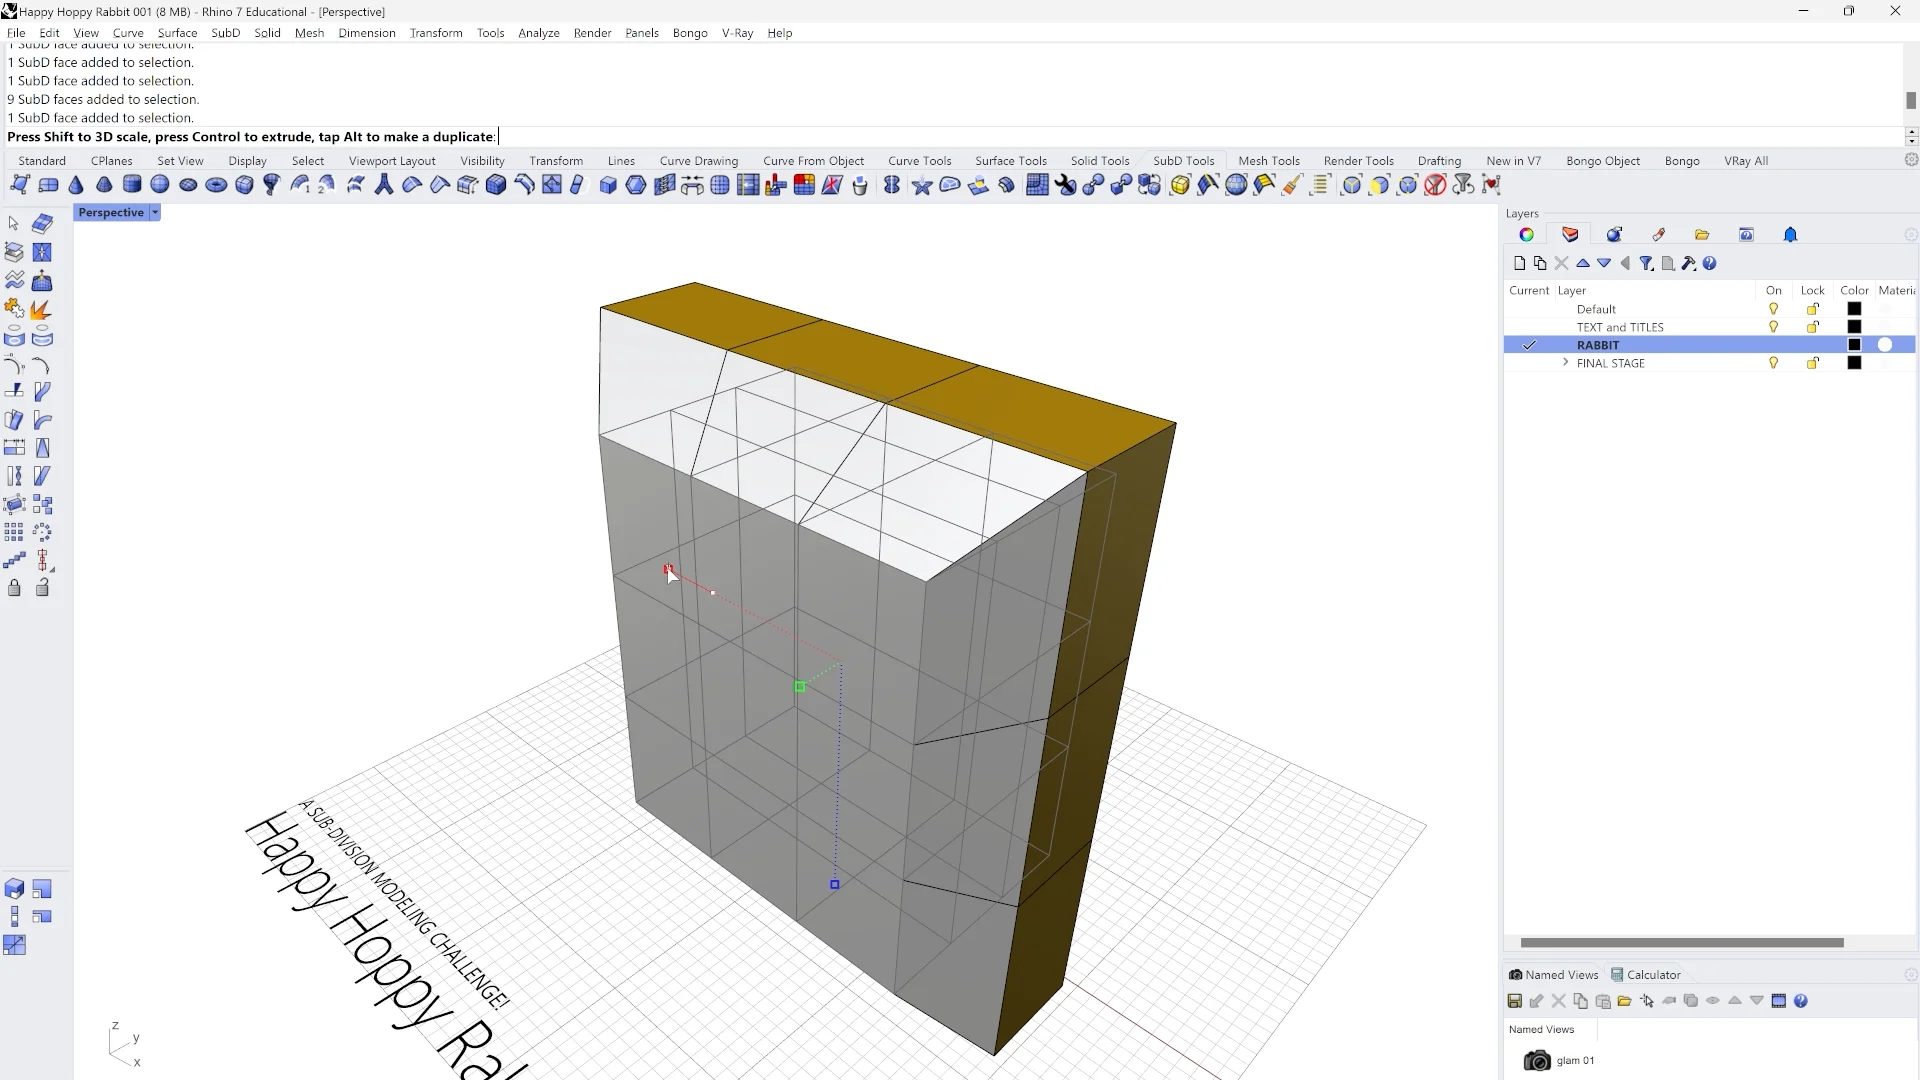Click the notifications bell panel icon
Screen dimensions: 1920x1080
[x=1790, y=235]
